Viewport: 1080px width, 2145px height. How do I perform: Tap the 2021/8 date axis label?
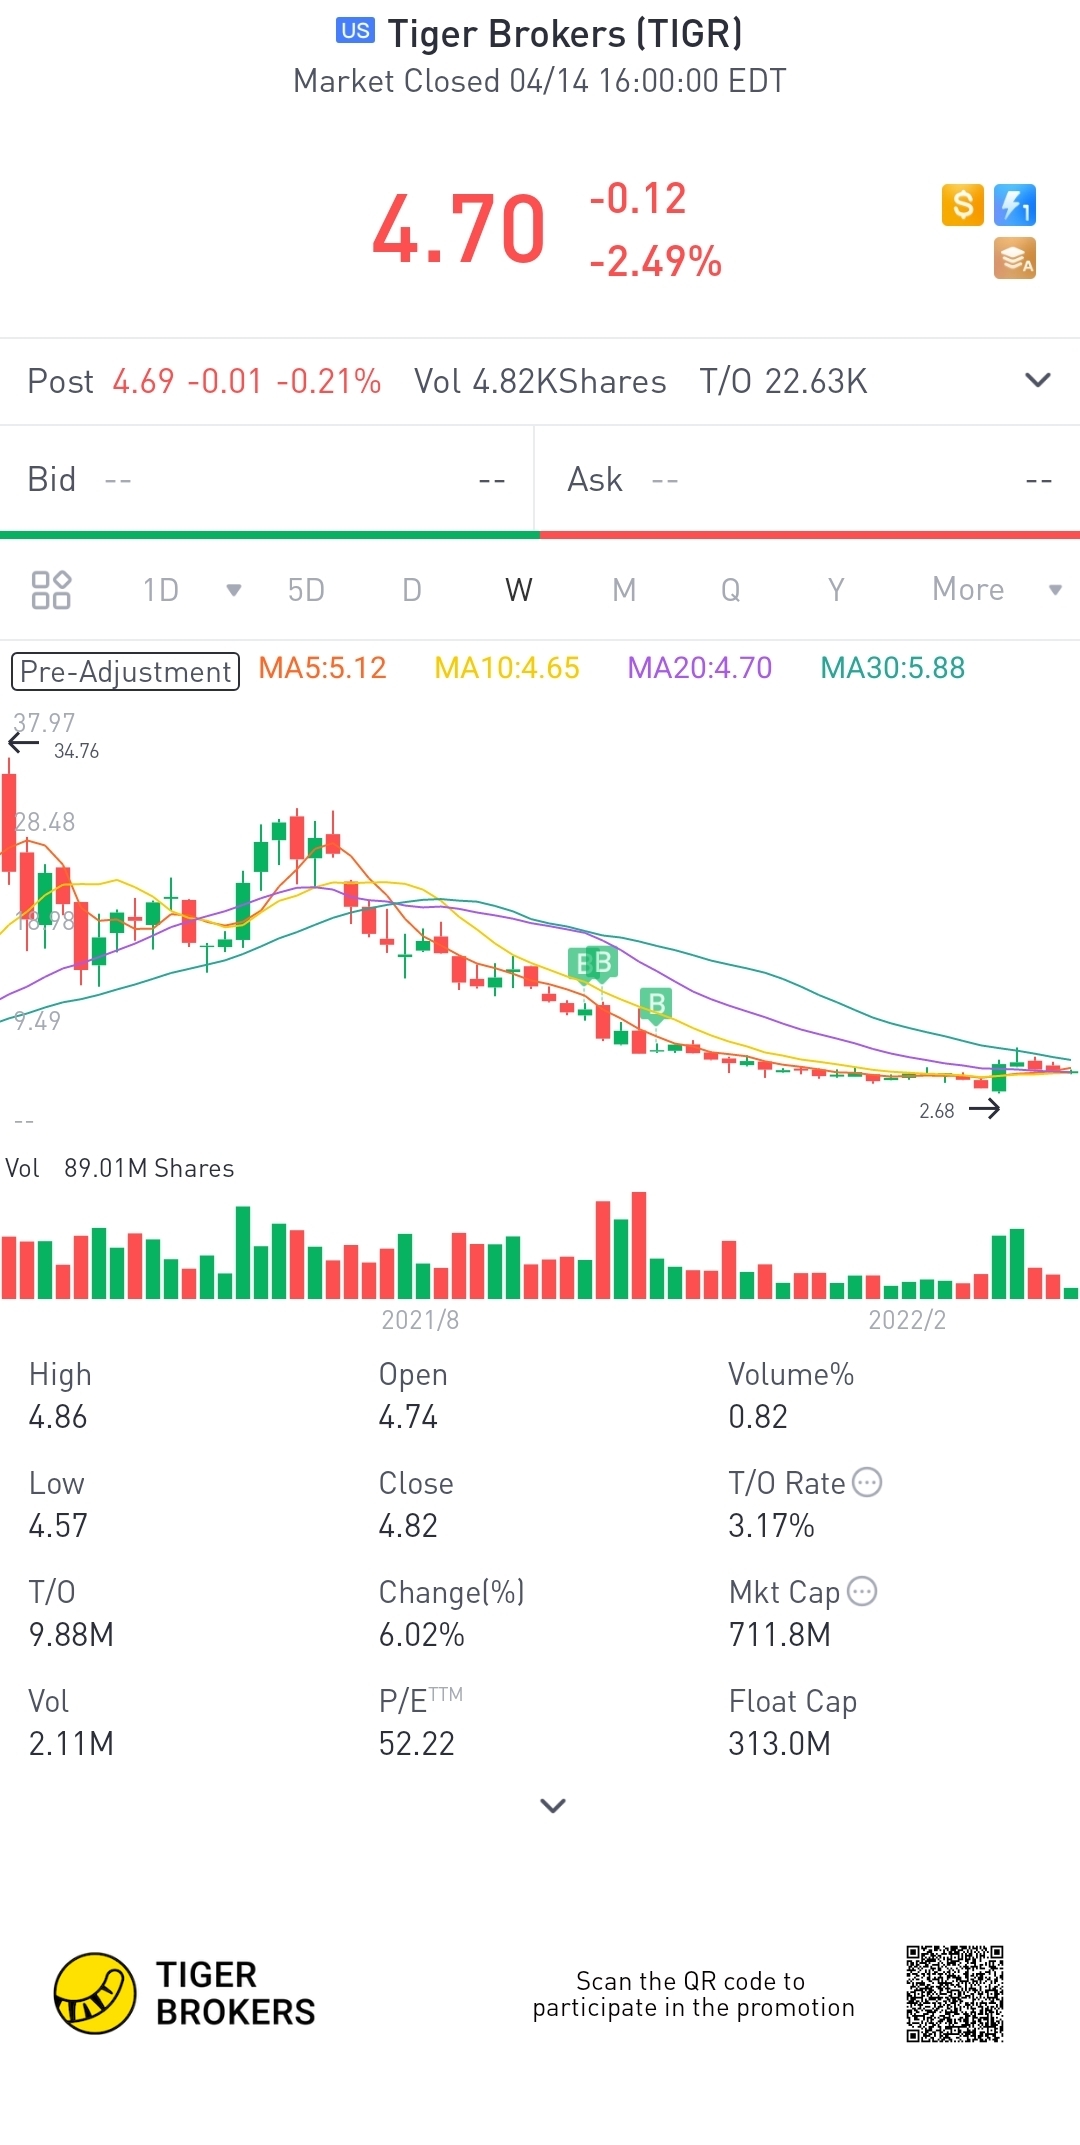(420, 1320)
